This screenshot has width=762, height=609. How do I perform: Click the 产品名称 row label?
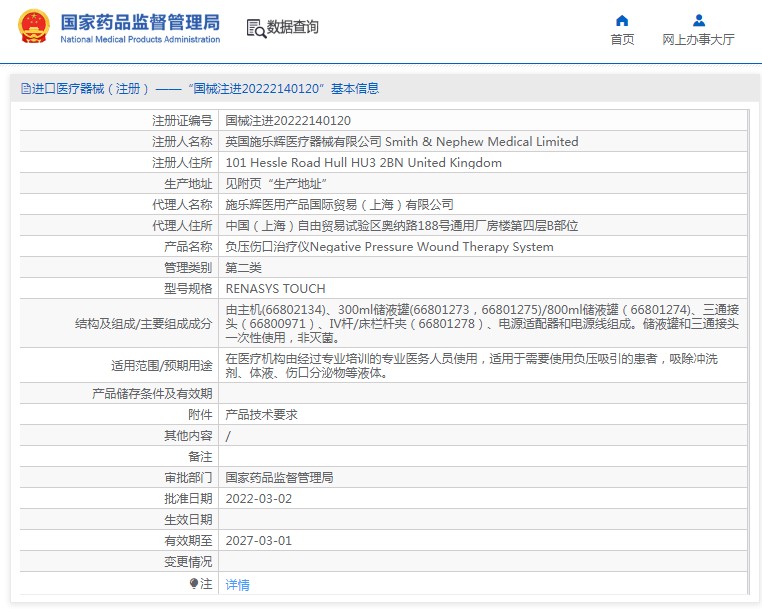[x=188, y=247]
